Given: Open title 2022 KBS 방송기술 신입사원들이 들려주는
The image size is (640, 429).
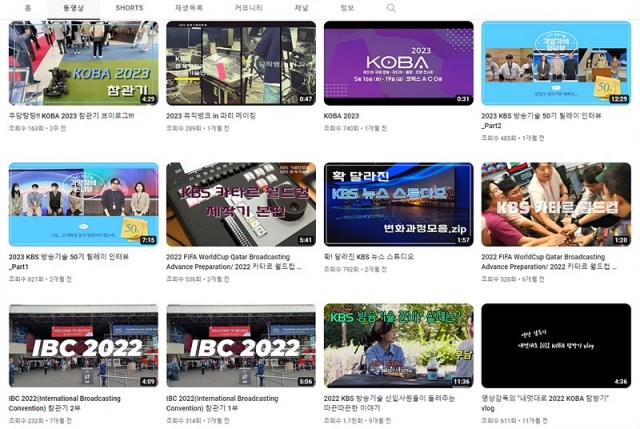Looking at the screenshot, I should [389, 403].
